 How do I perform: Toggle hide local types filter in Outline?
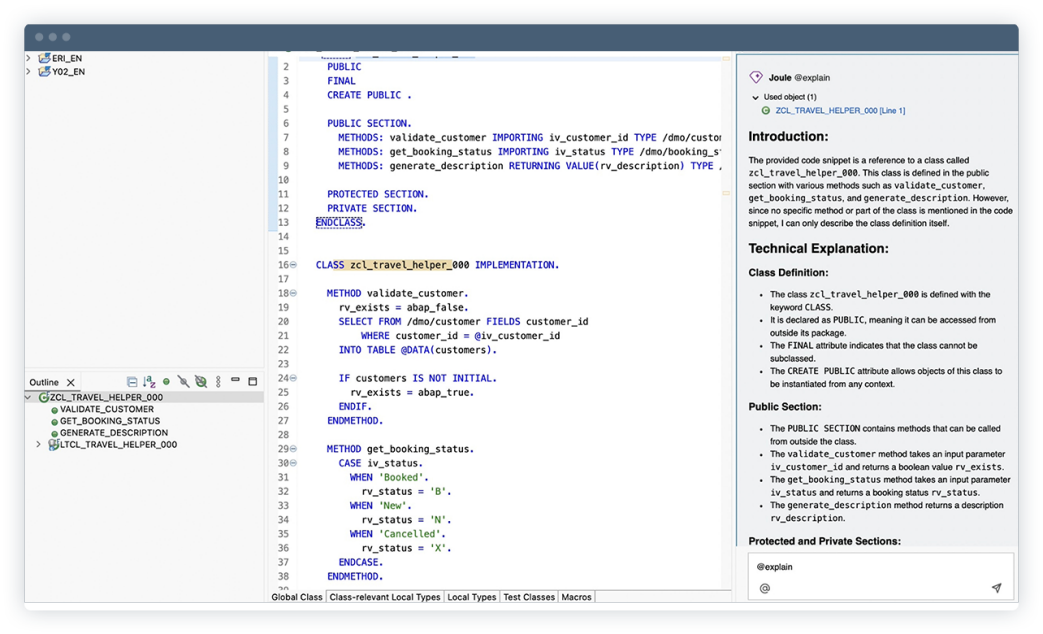pyautogui.click(x=200, y=381)
